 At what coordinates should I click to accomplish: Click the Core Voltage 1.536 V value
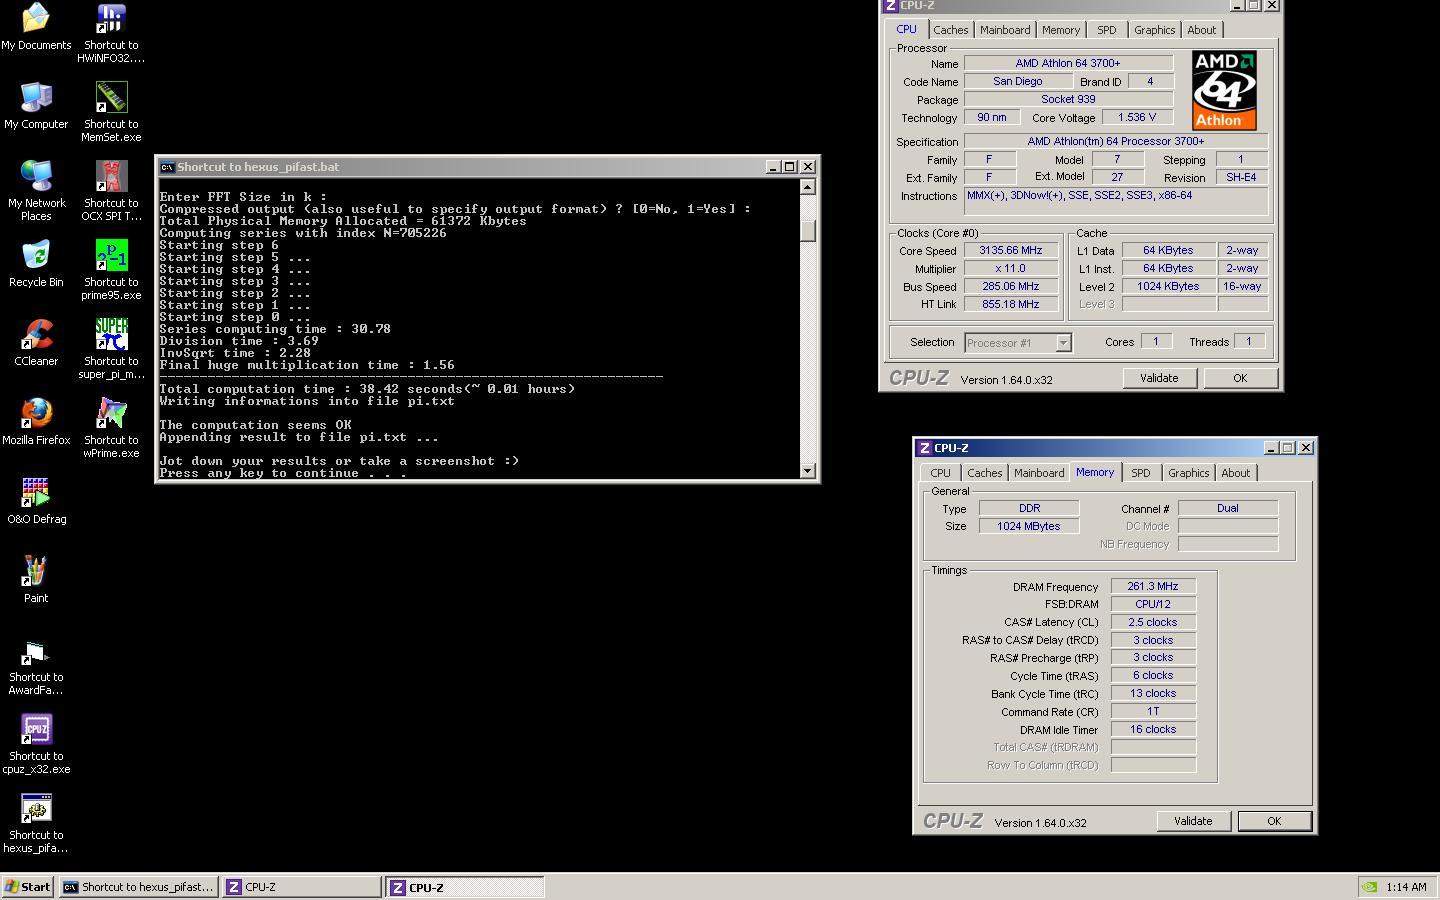pos(1137,118)
